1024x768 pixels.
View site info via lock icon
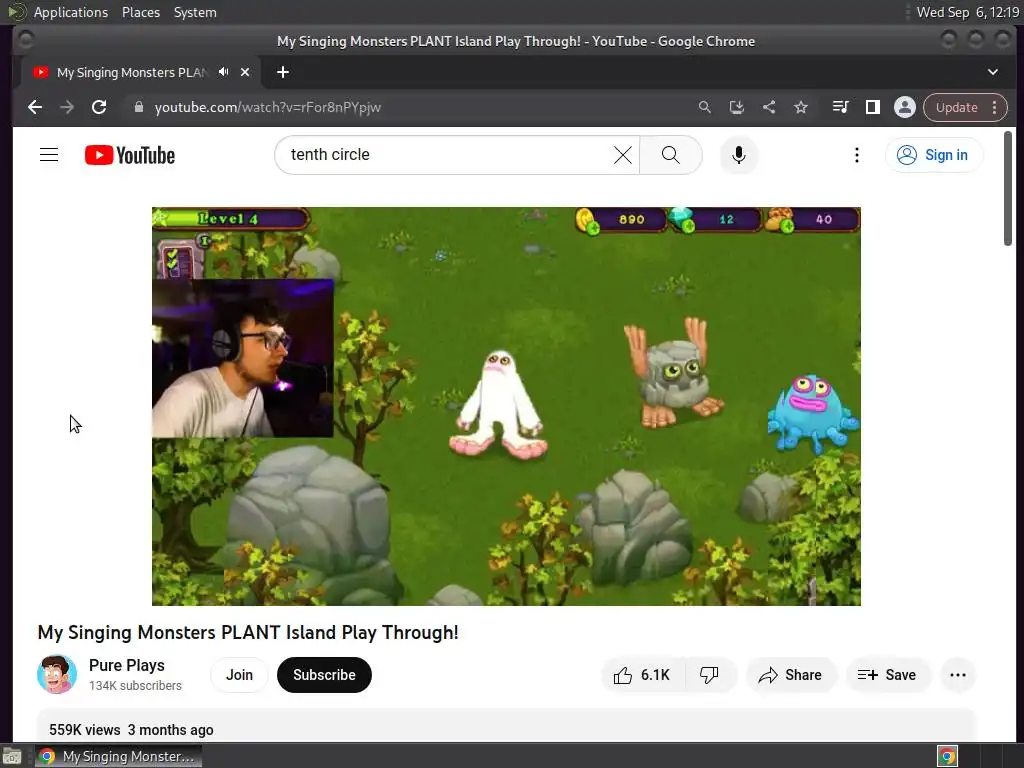138,107
